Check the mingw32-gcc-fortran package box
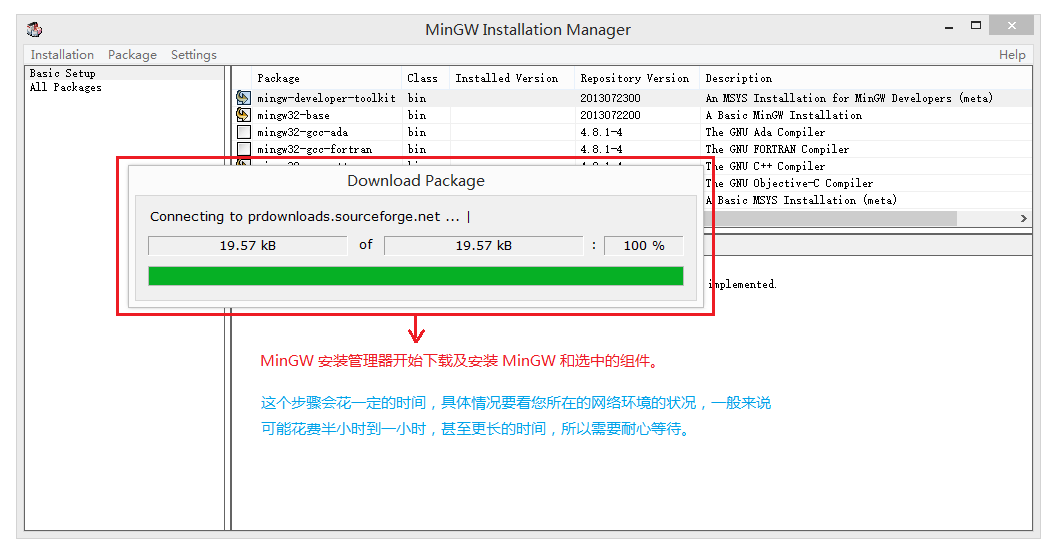 pyautogui.click(x=244, y=149)
